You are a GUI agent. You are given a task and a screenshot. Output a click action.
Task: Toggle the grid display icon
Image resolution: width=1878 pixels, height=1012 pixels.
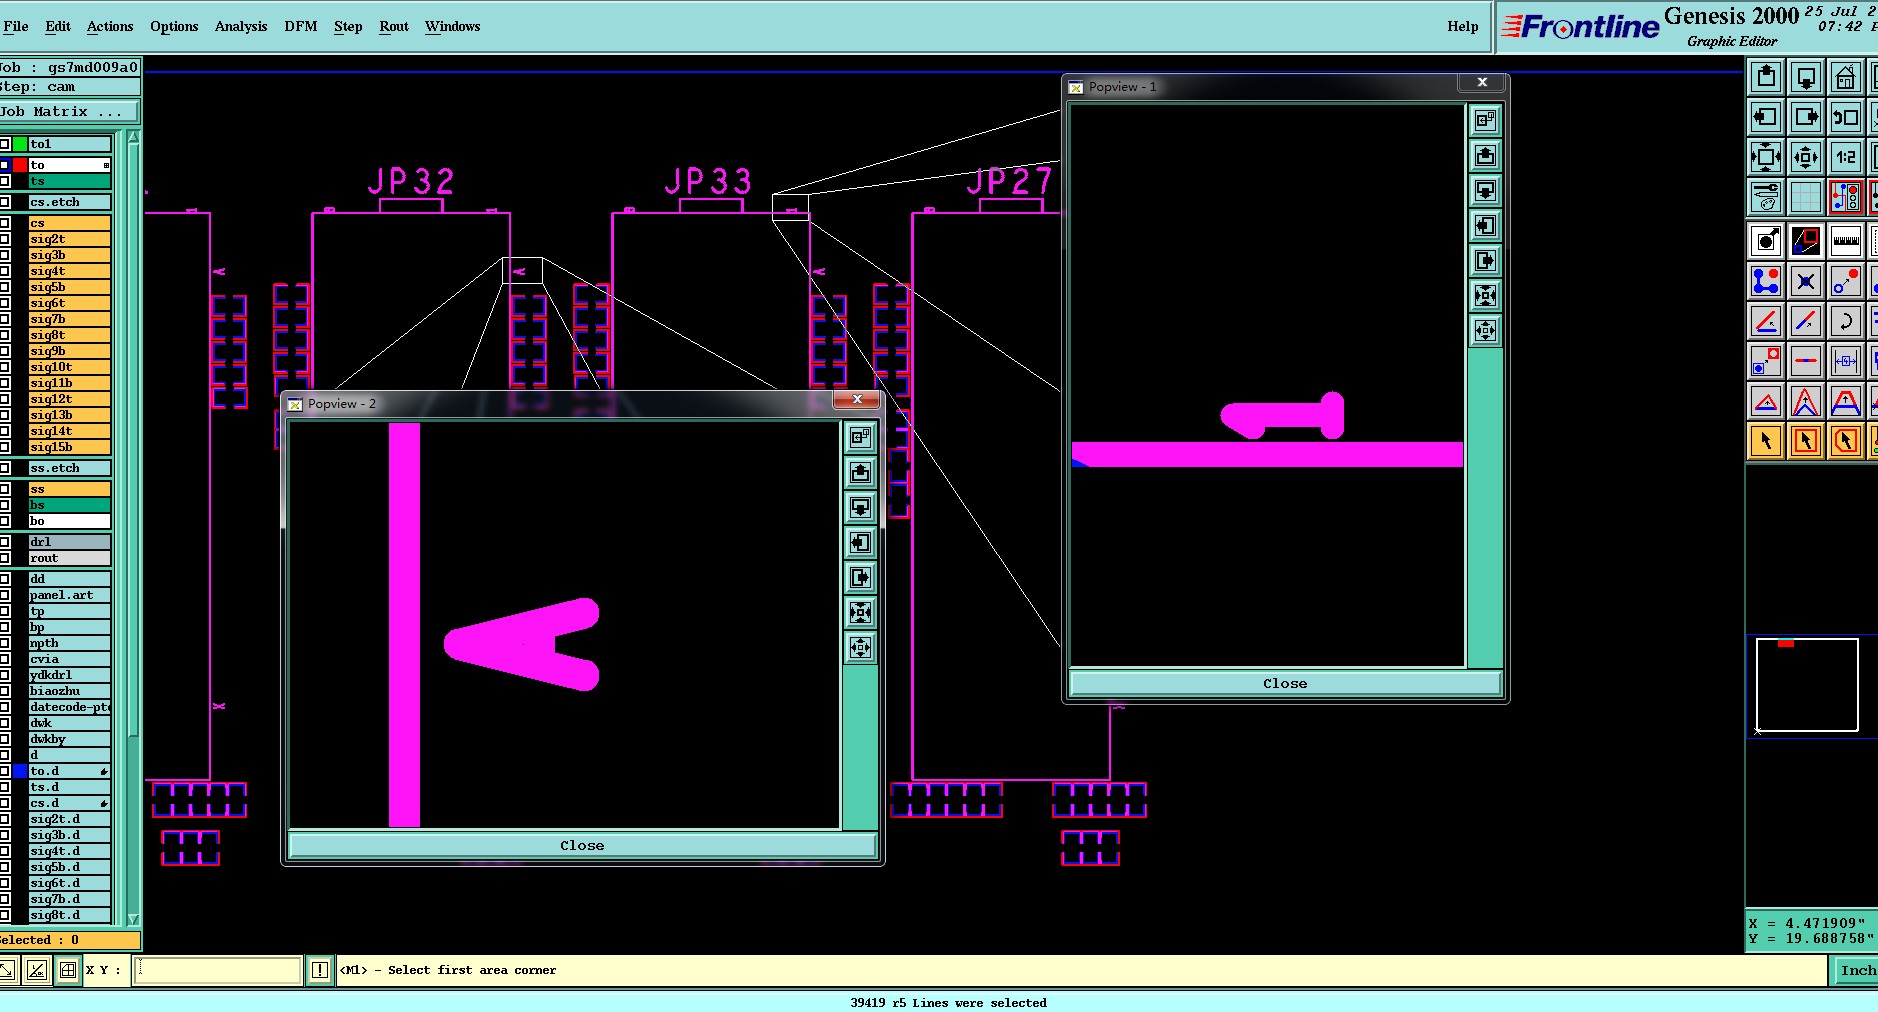tap(1806, 197)
